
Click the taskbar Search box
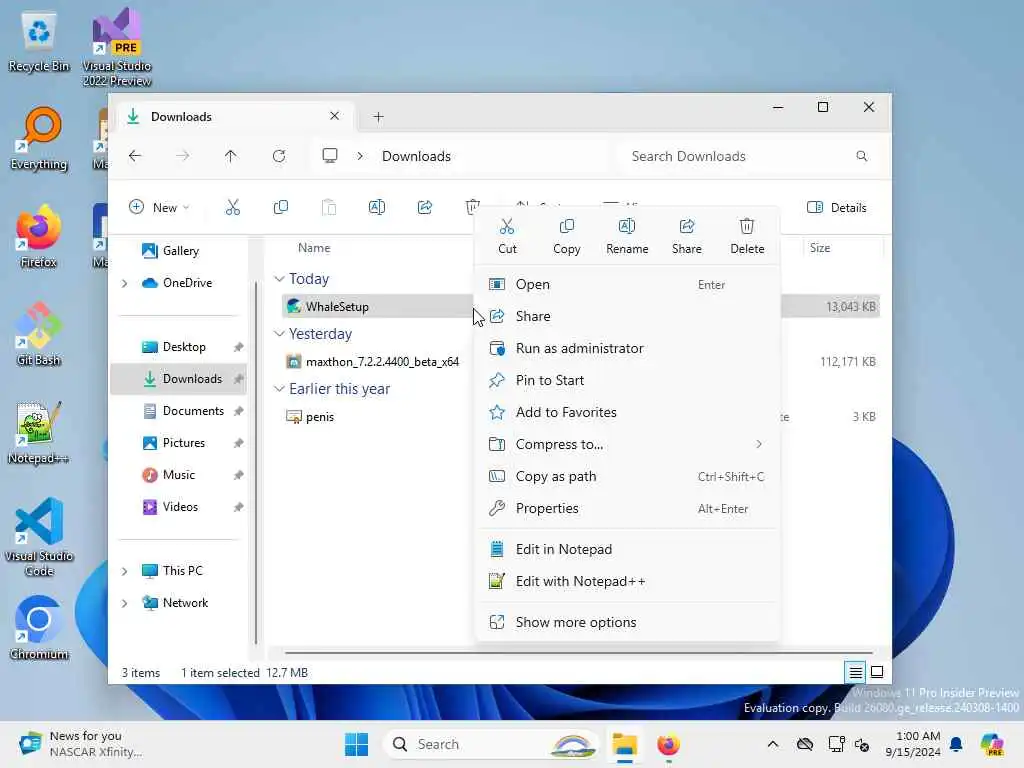(x=490, y=744)
